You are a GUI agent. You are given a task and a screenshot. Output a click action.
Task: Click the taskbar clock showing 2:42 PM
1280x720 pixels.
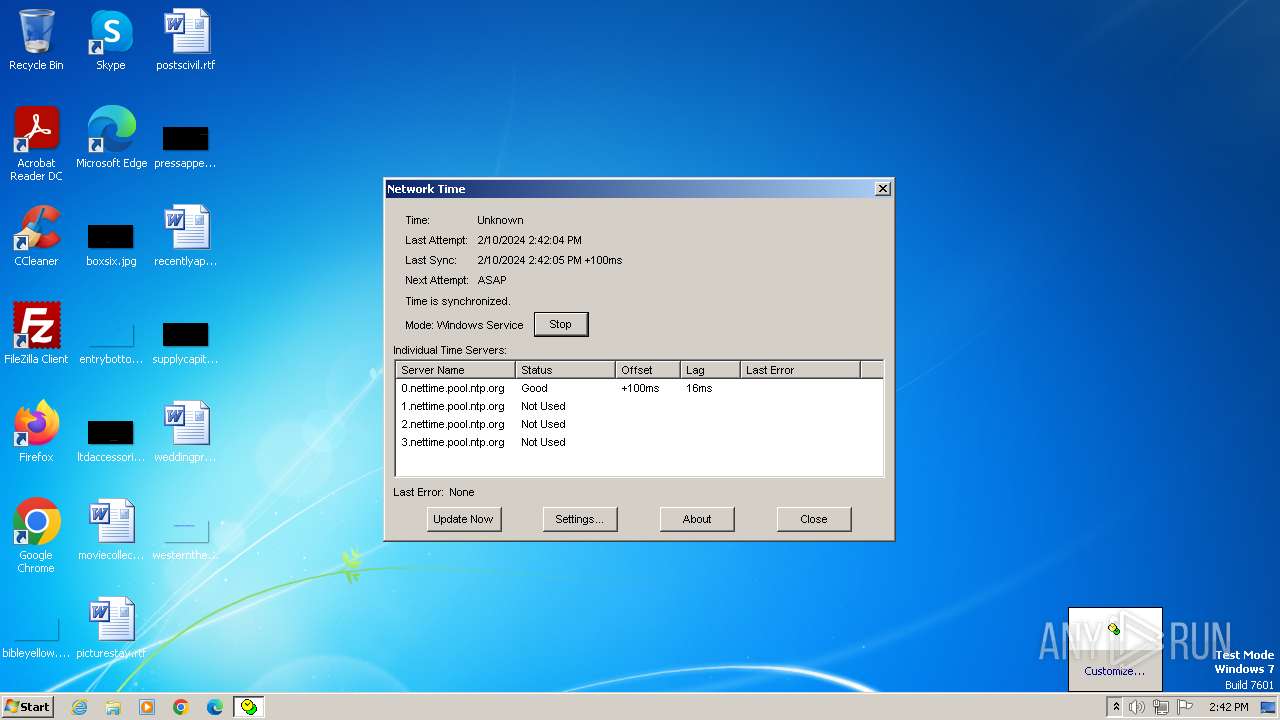point(1228,707)
